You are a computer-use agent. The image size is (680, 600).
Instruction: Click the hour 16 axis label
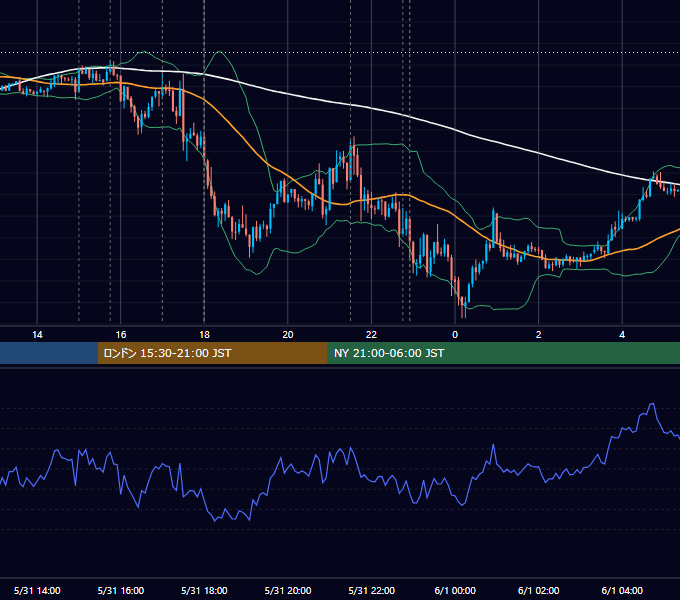[x=121, y=335]
